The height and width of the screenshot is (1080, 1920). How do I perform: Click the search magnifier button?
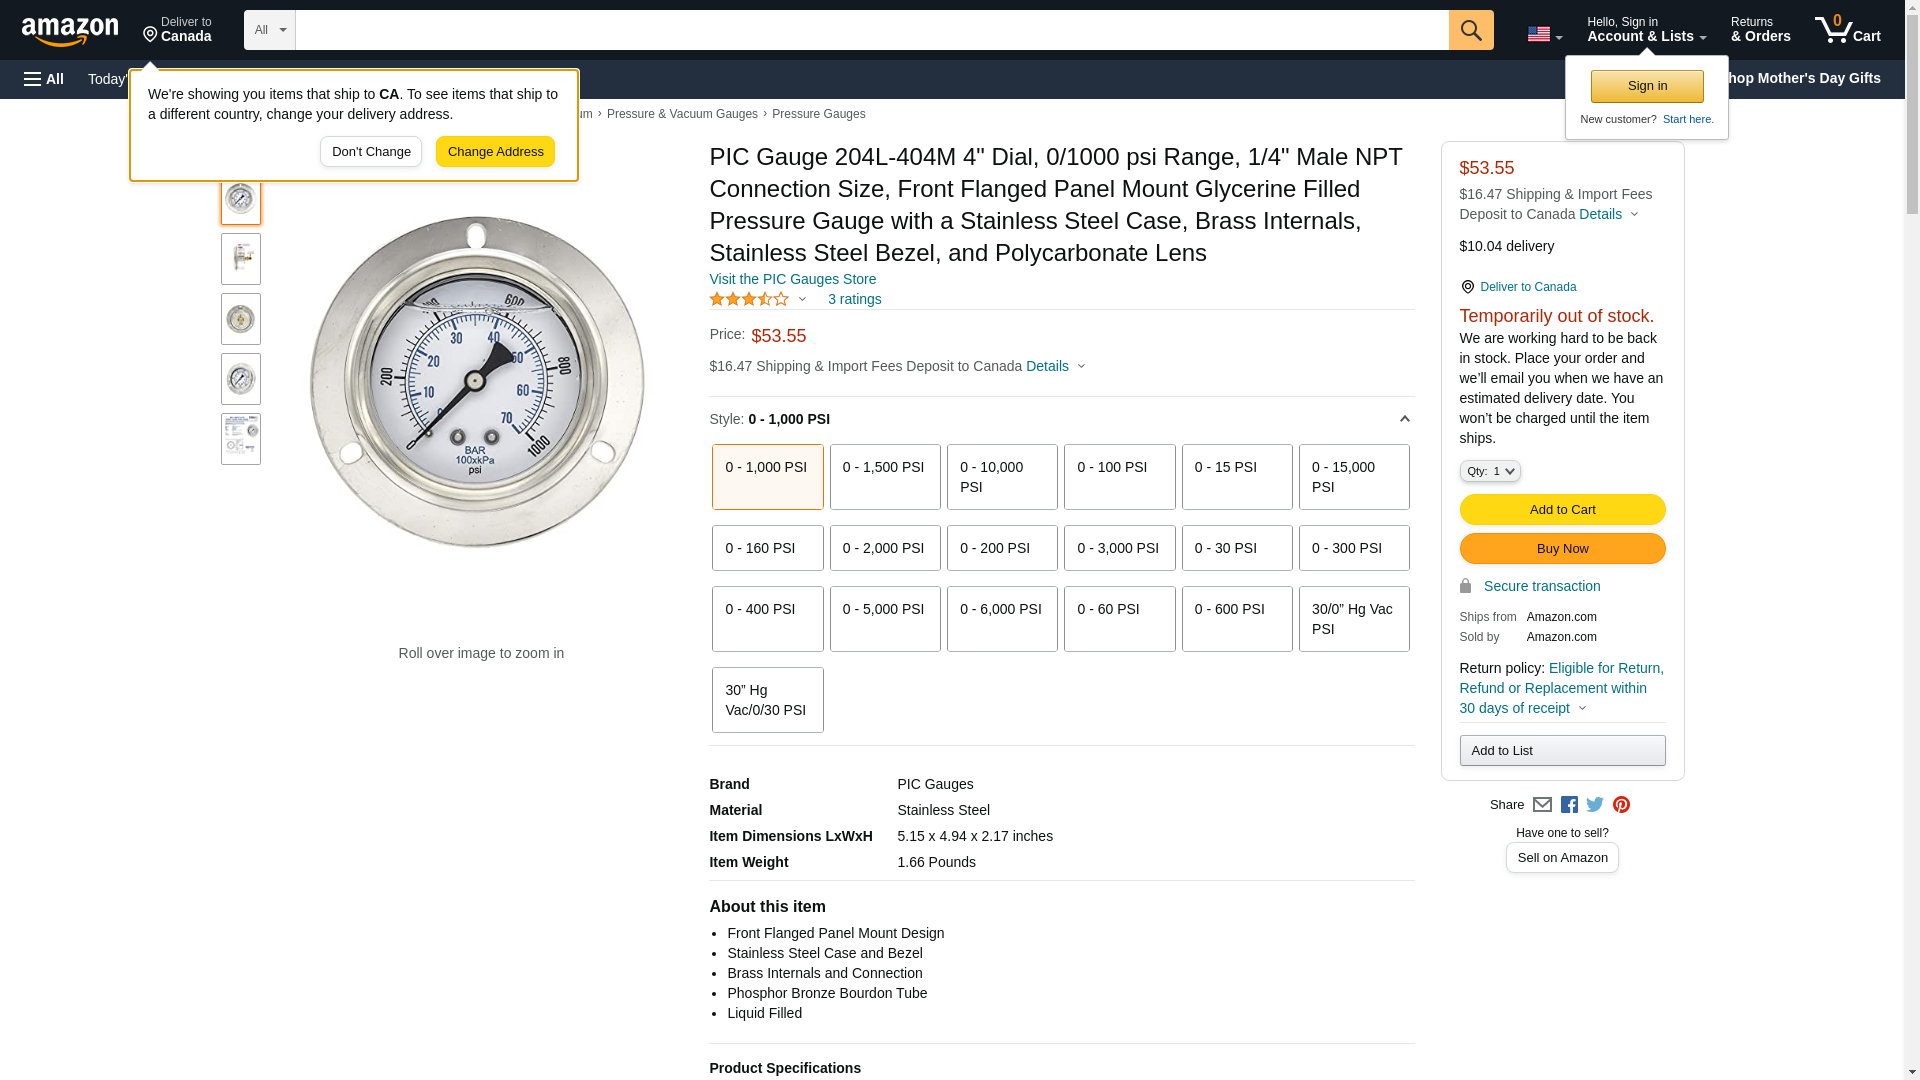point(1470,30)
